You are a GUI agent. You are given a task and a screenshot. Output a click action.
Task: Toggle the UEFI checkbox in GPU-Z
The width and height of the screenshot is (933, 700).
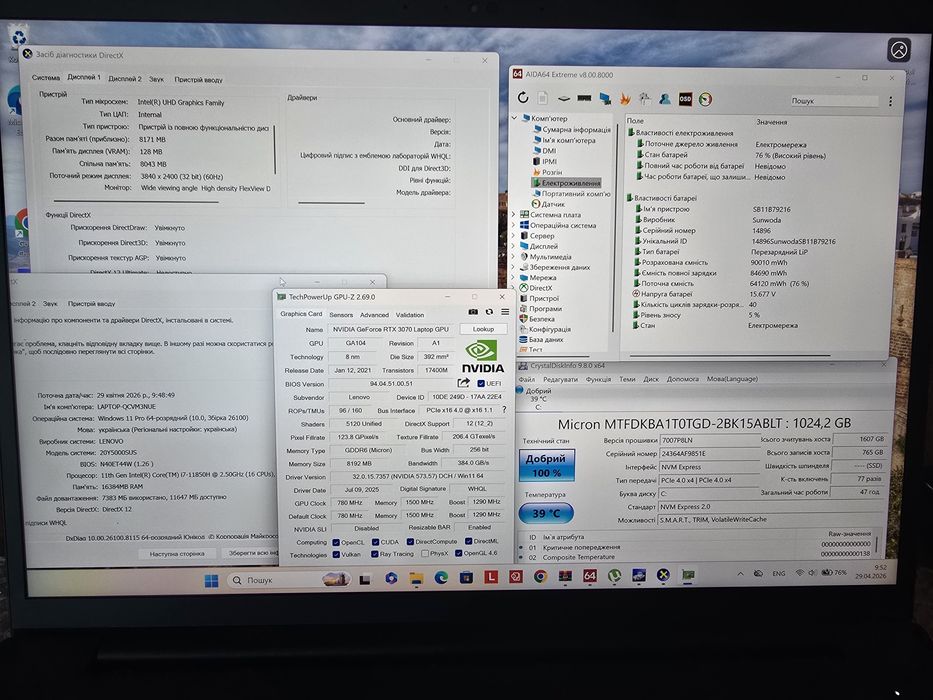point(481,384)
